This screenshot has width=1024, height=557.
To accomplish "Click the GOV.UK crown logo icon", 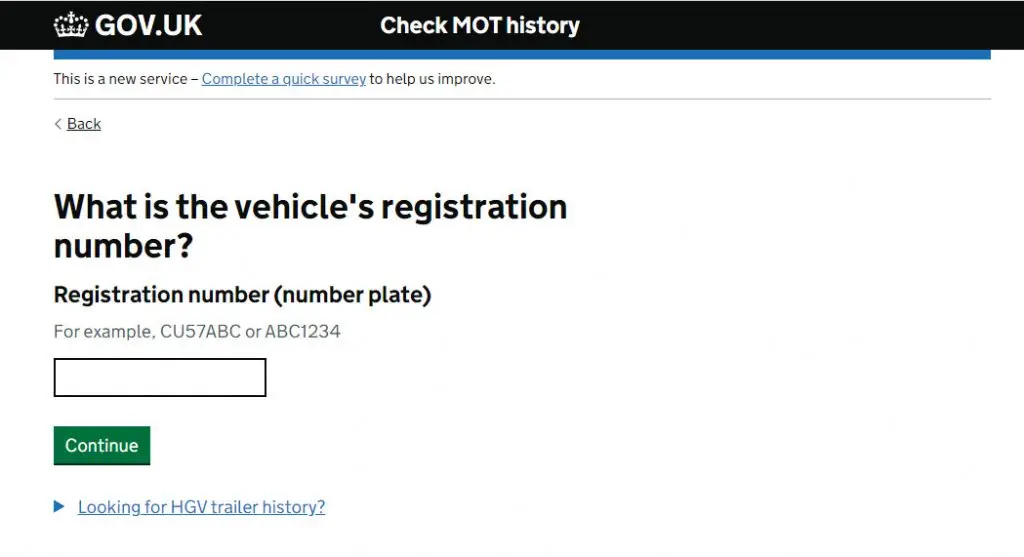I will (x=71, y=25).
